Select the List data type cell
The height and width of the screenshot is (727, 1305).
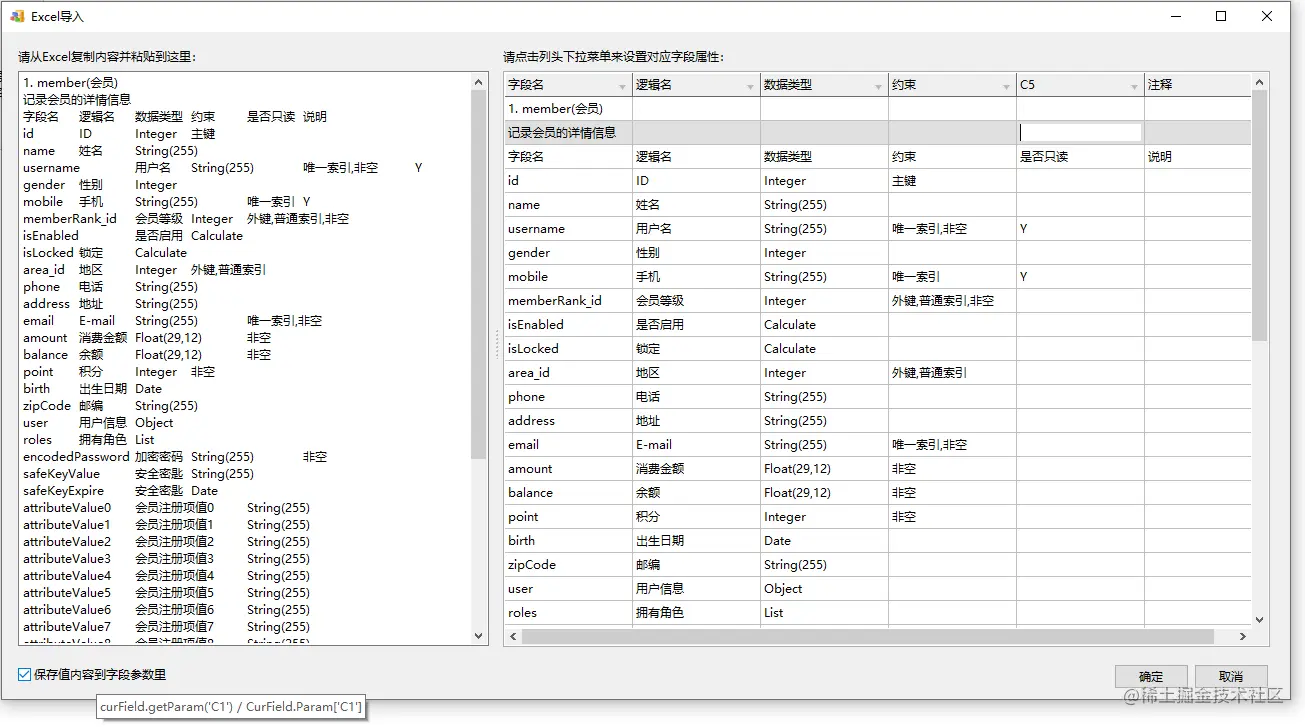click(824, 612)
